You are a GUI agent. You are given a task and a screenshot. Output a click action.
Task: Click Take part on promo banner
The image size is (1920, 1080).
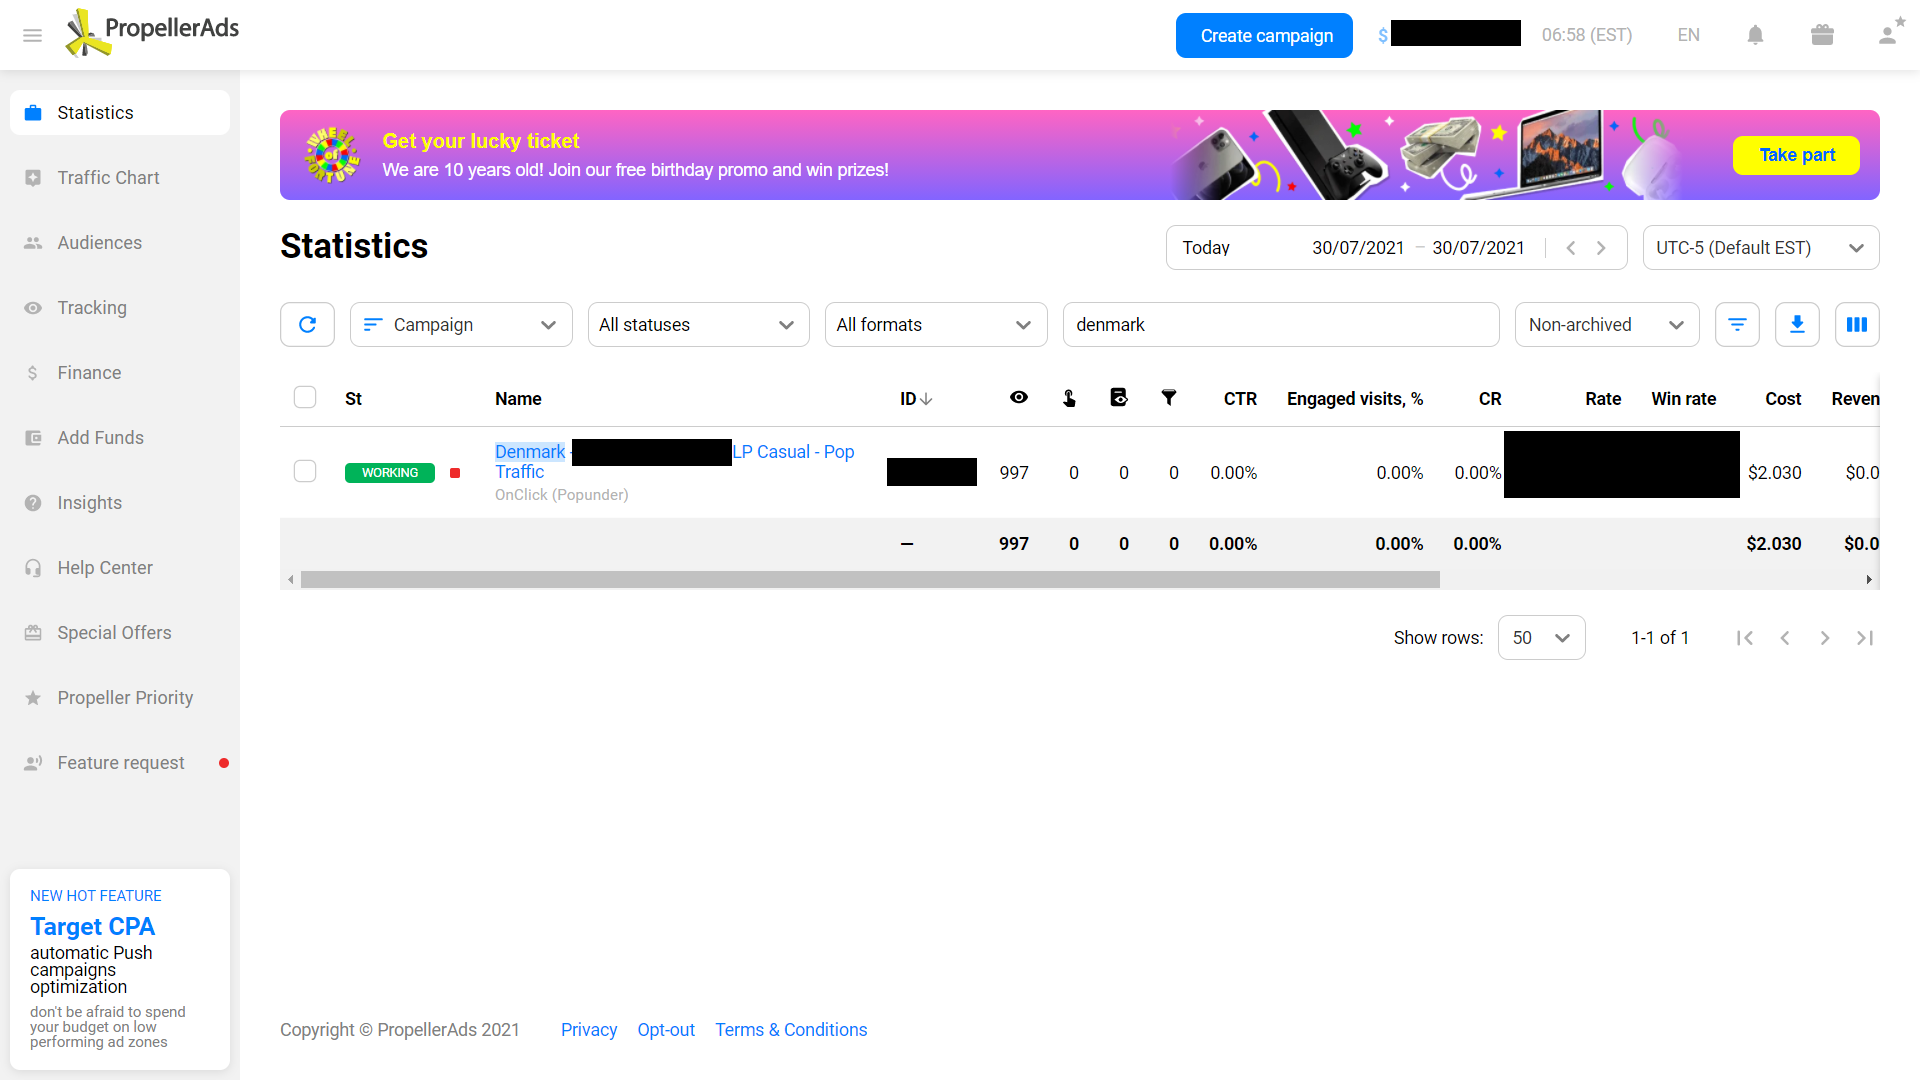pyautogui.click(x=1796, y=155)
